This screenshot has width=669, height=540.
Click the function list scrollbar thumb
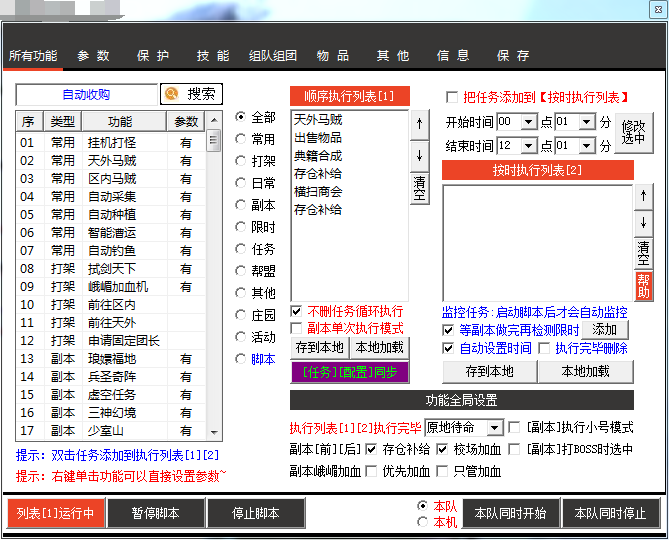214,140
